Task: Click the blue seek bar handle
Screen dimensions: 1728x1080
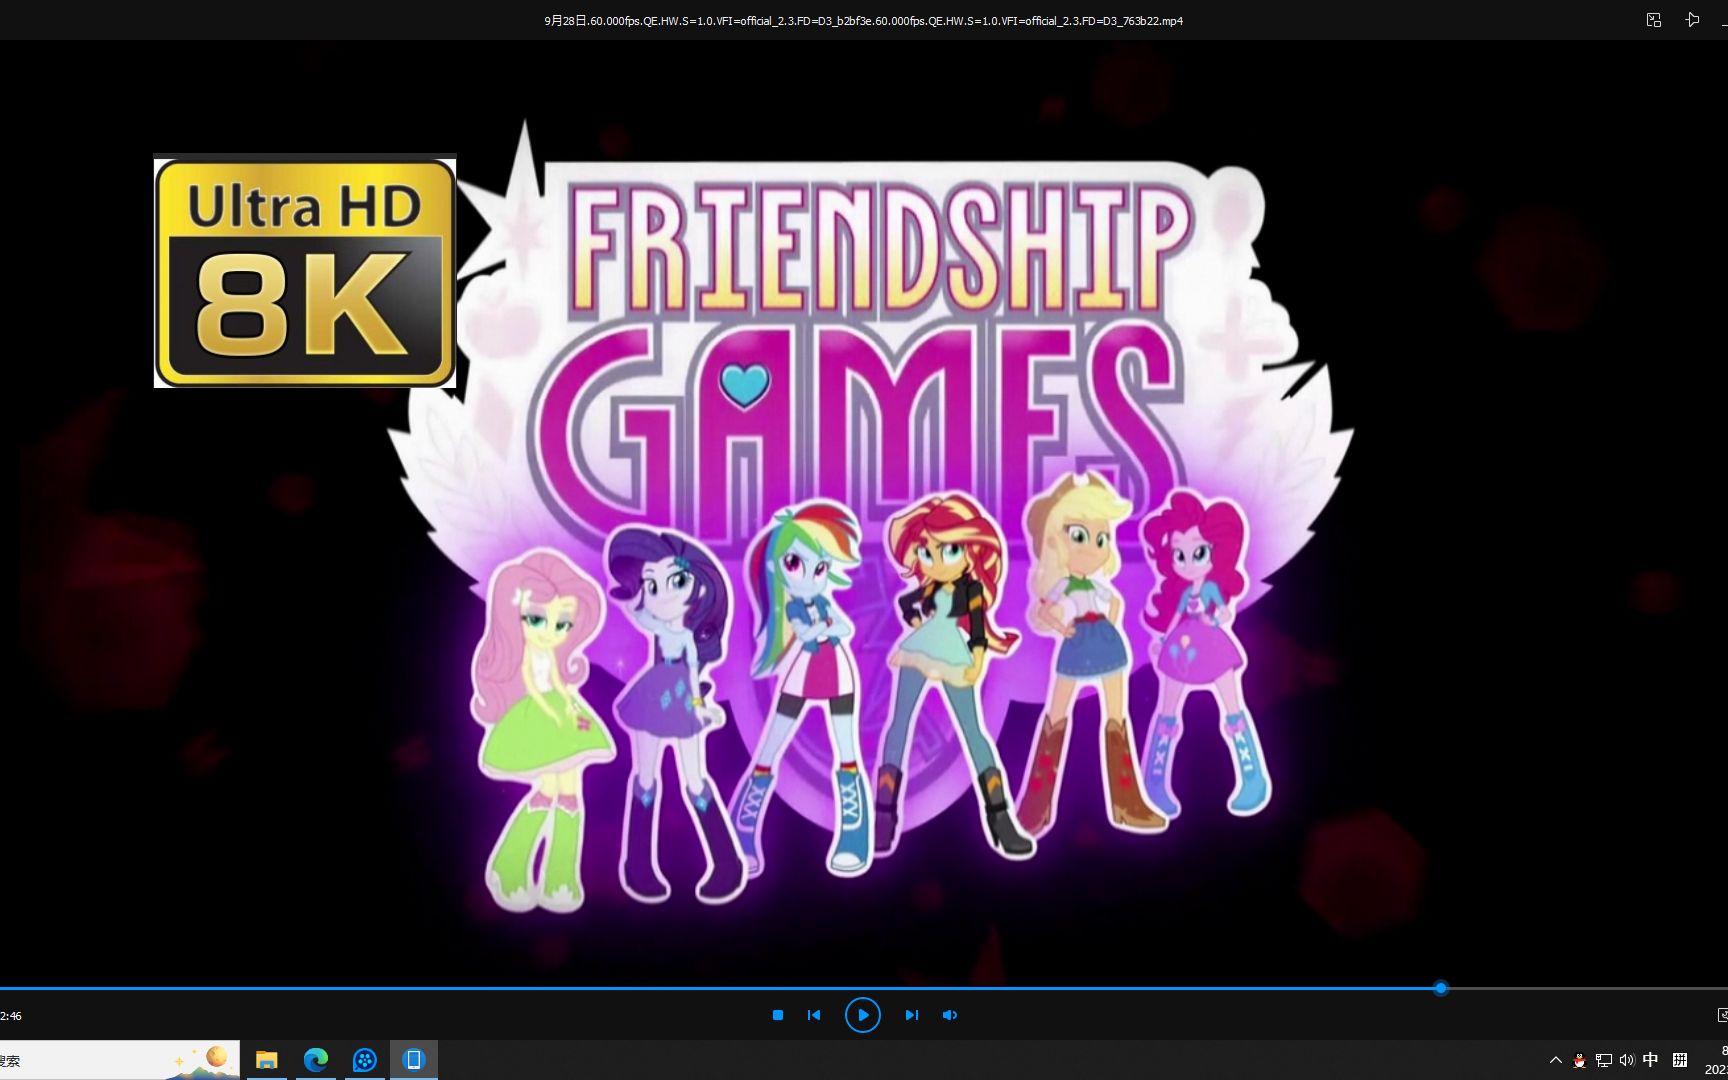Action: [1441, 988]
